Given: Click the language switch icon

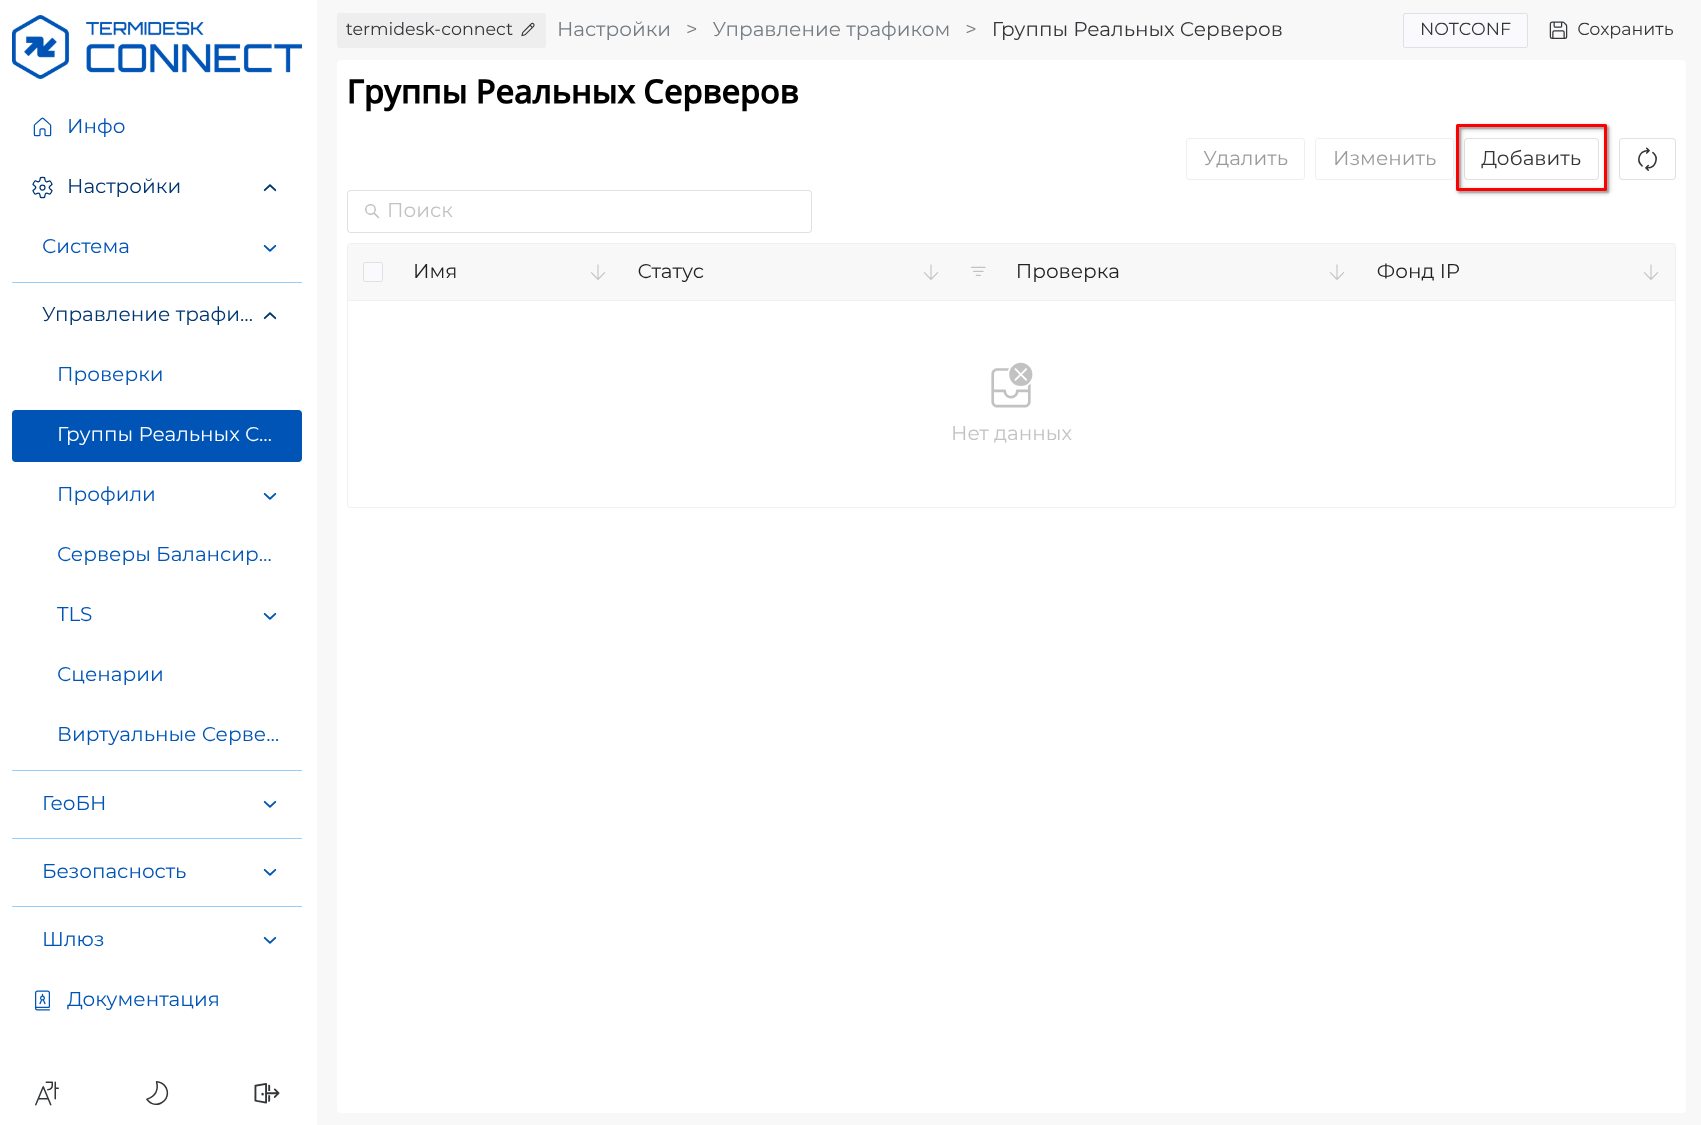Looking at the screenshot, I should point(47,1093).
